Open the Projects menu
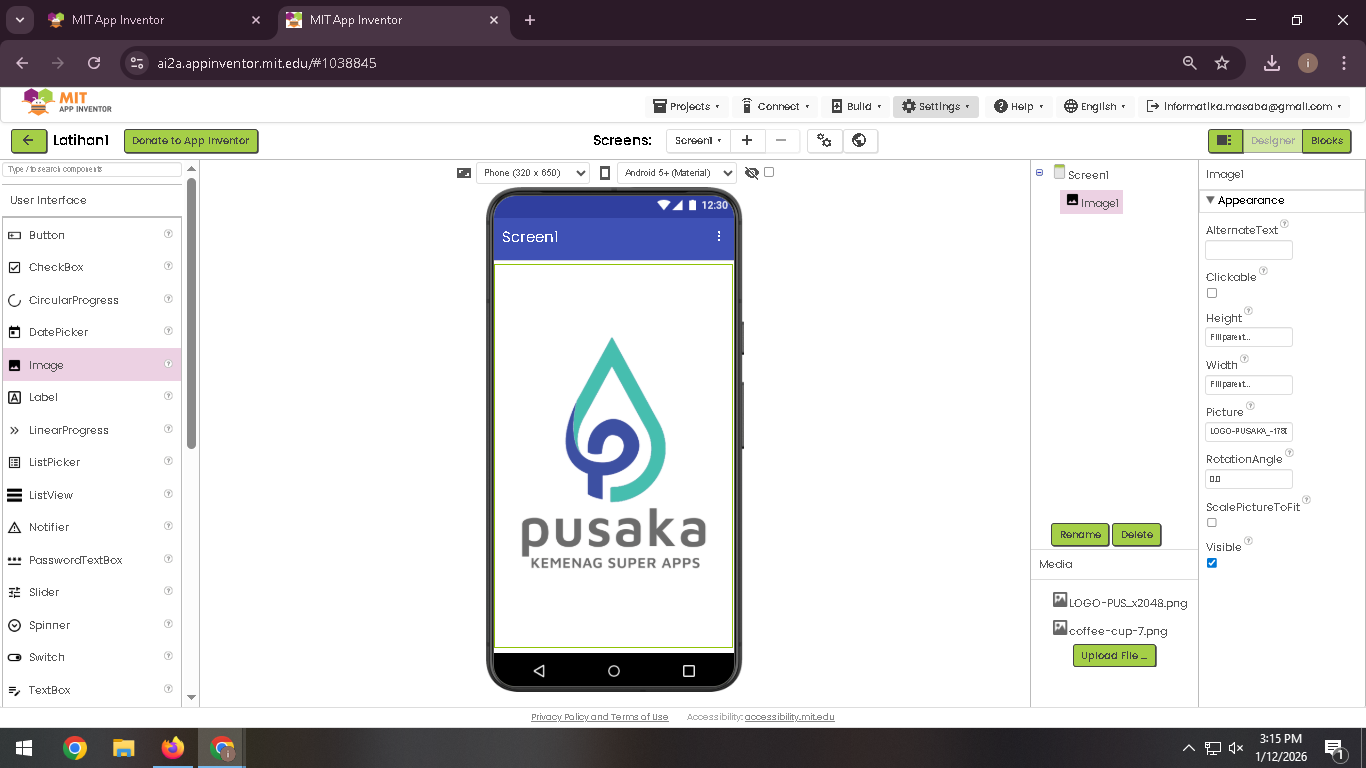 [686, 106]
